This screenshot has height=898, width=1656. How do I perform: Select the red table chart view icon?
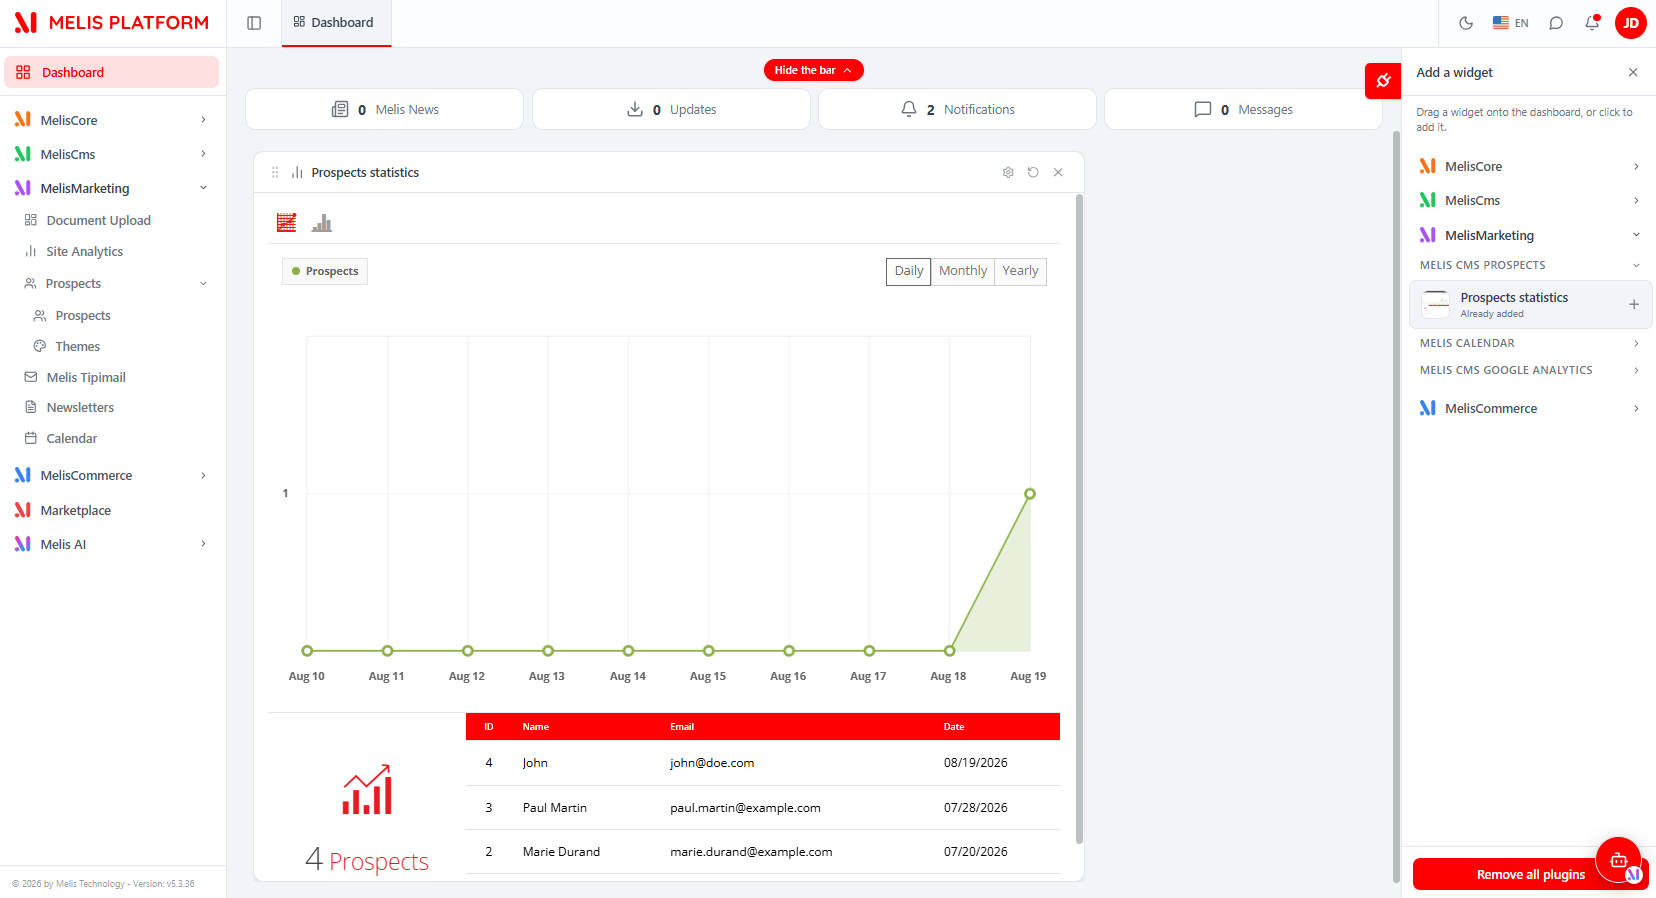point(286,222)
